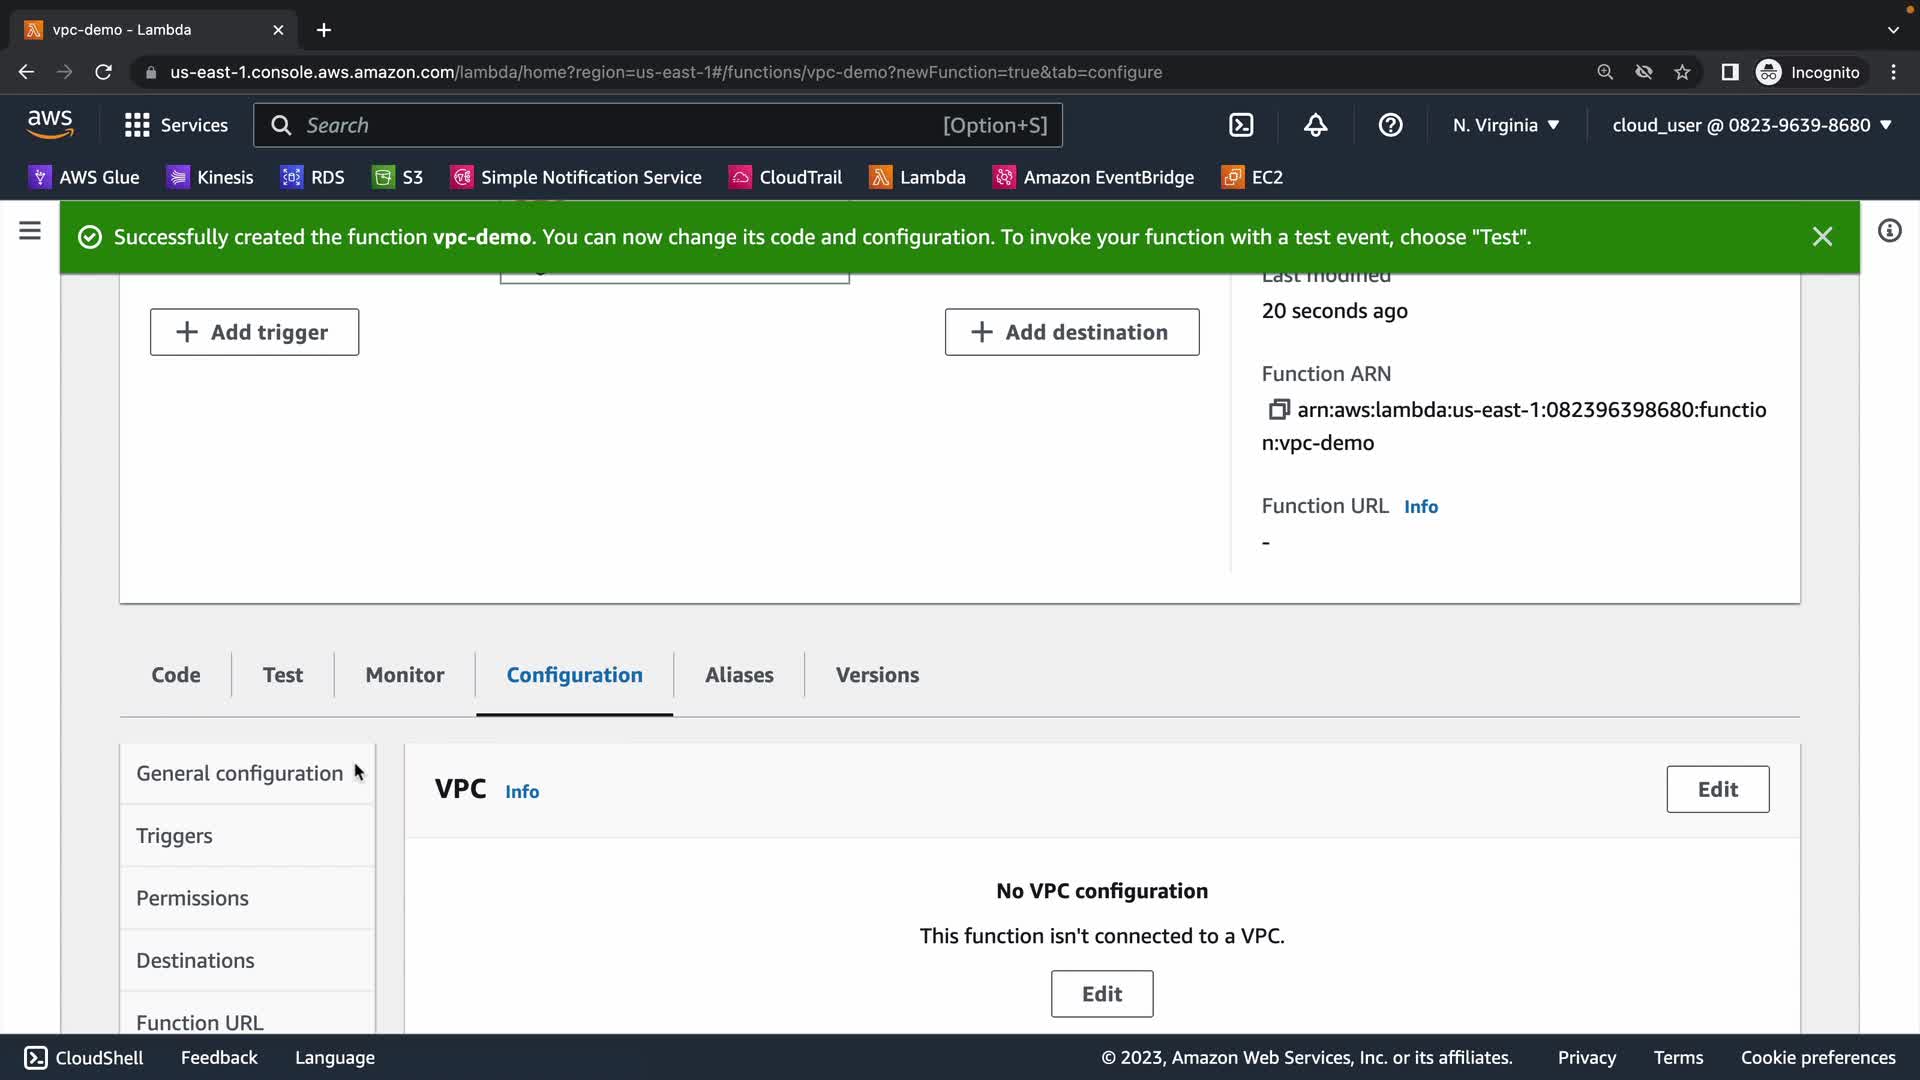
Task: Open the CloudShell icon in top navigation bar
Action: point(1241,125)
